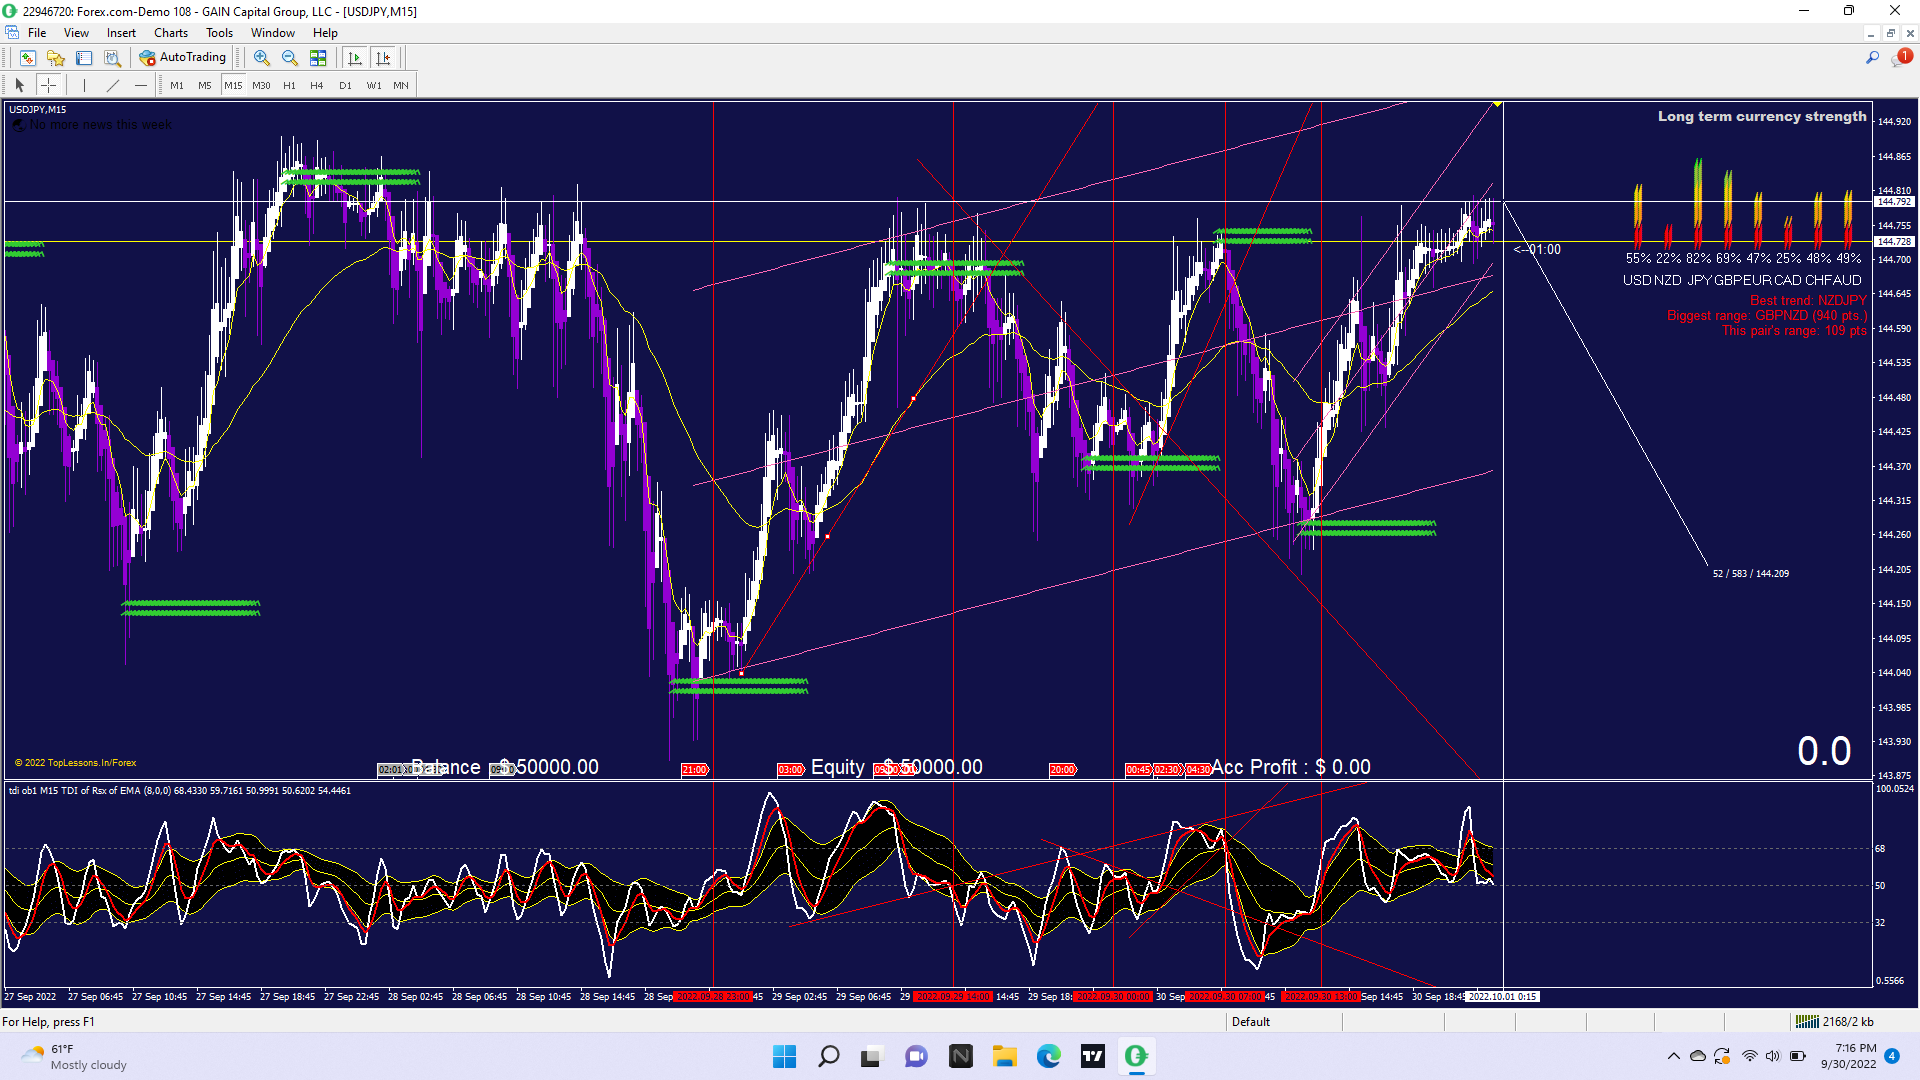The height and width of the screenshot is (1080, 1920).
Task: Toggle the AutoTrading button
Action: [x=183, y=58]
